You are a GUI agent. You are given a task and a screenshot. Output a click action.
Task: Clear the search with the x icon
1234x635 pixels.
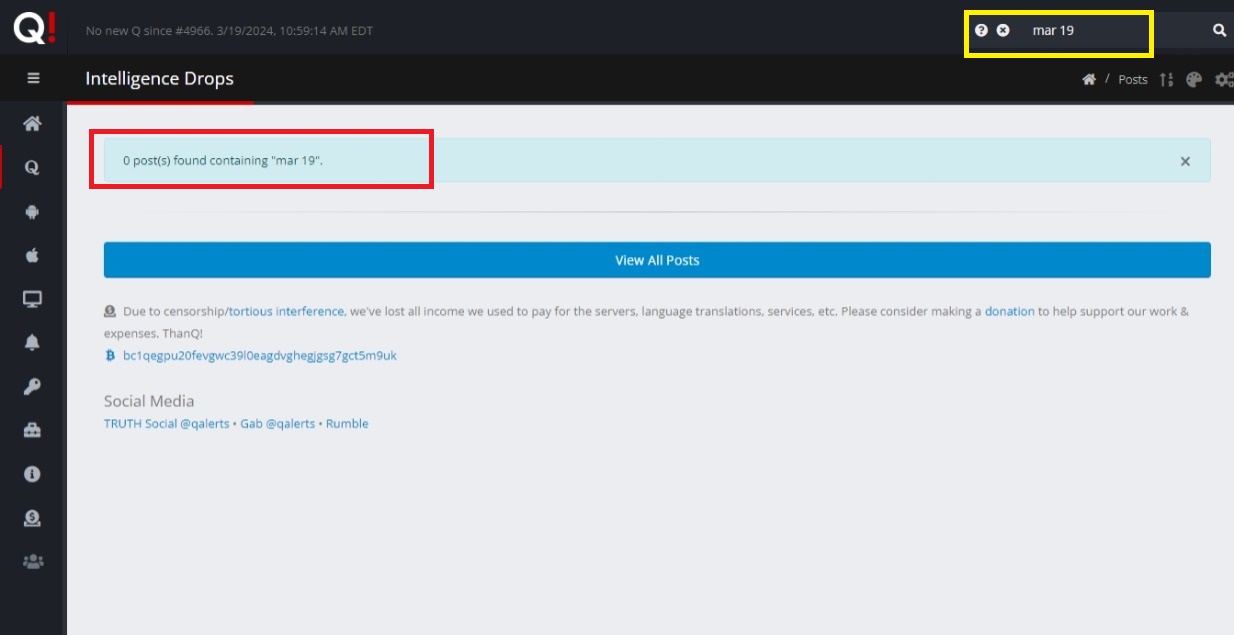[1003, 30]
